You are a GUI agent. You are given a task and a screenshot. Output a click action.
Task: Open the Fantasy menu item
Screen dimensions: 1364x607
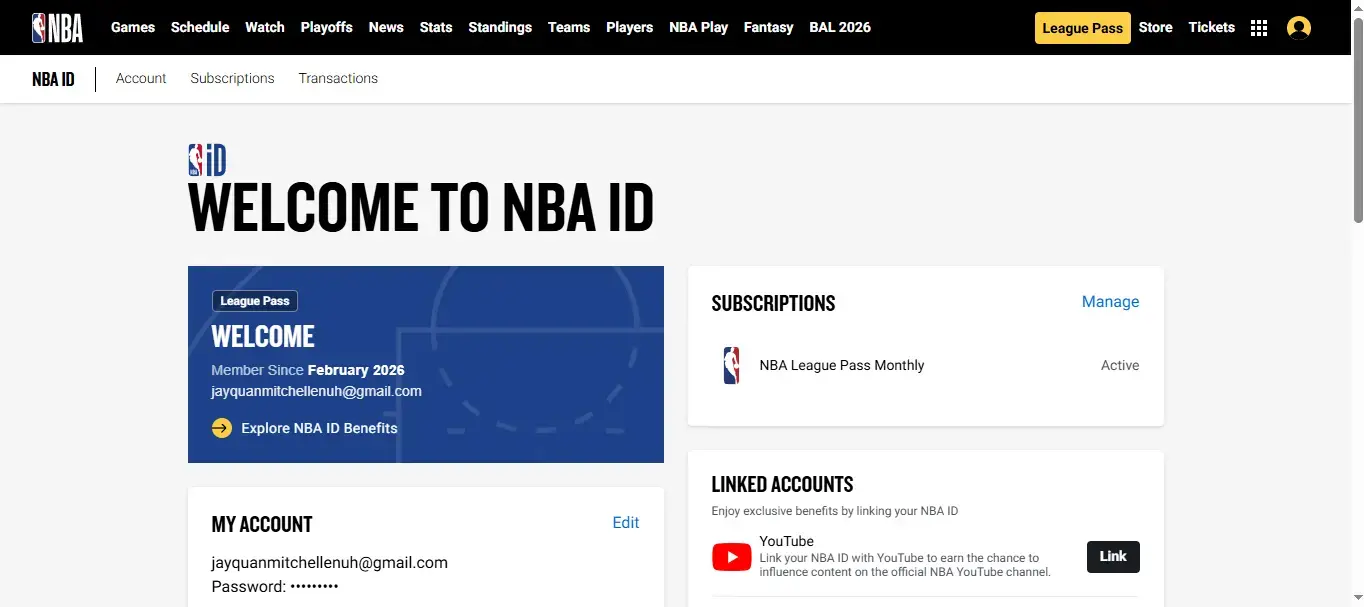click(x=769, y=27)
